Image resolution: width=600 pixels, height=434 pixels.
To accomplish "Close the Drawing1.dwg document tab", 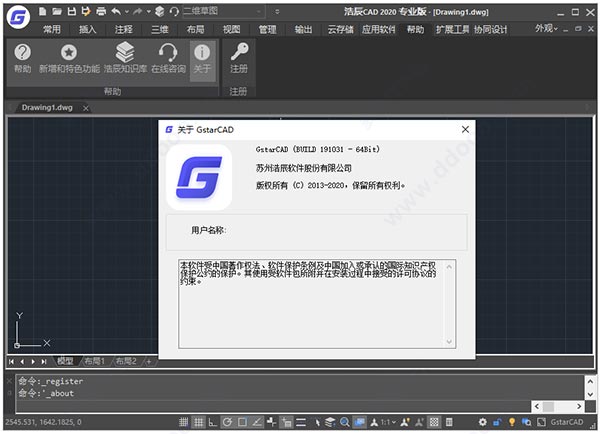I will point(86,108).
